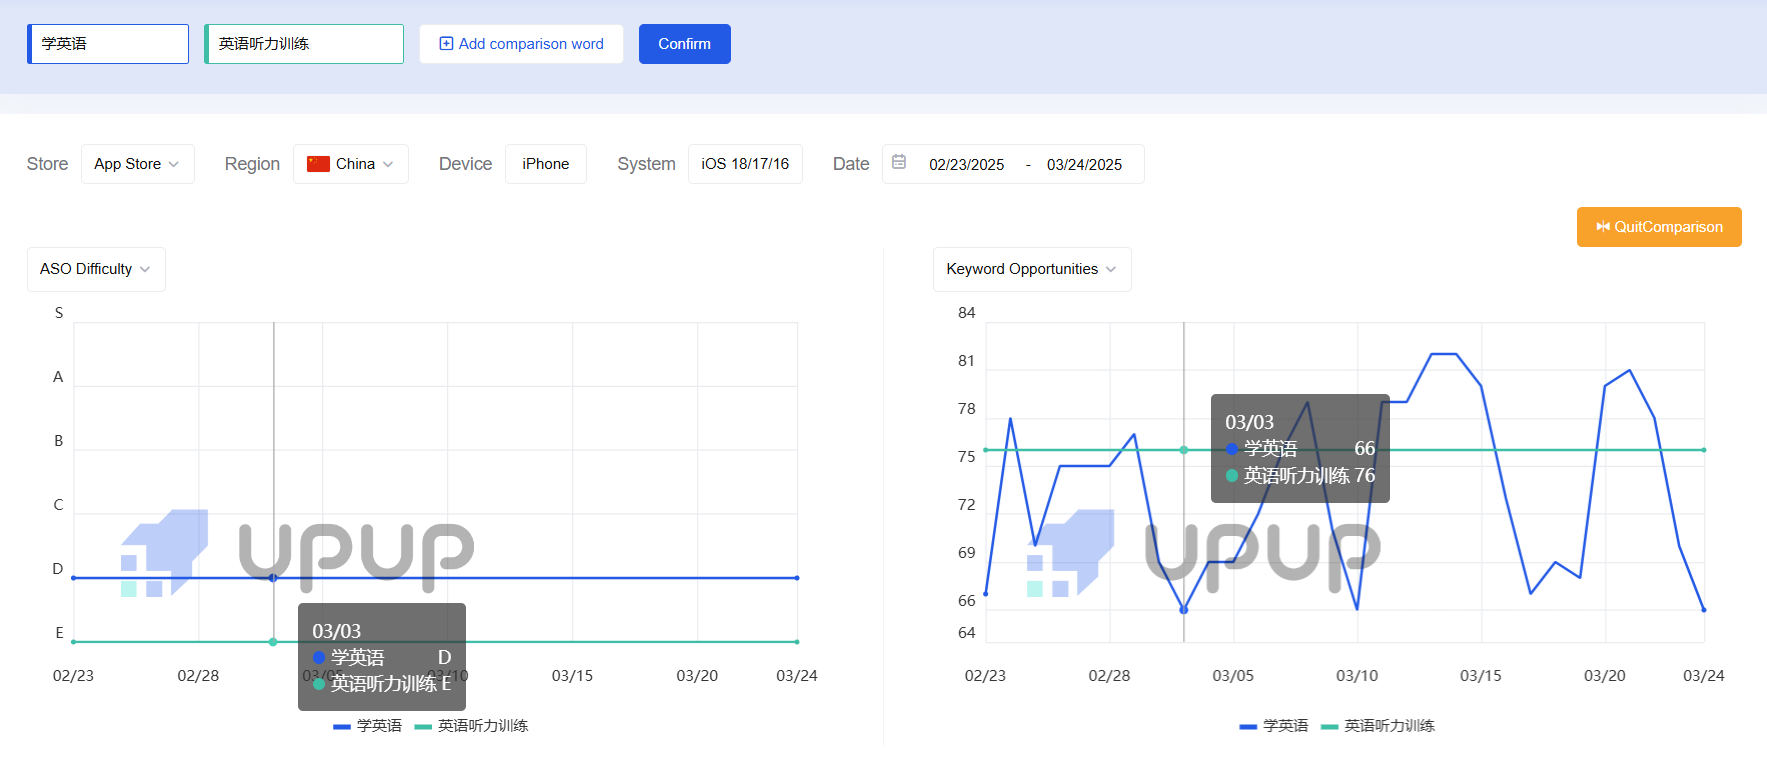Click the 03/03 green point in Opportunities chart
This screenshot has height=762, width=1767.
1184,450
